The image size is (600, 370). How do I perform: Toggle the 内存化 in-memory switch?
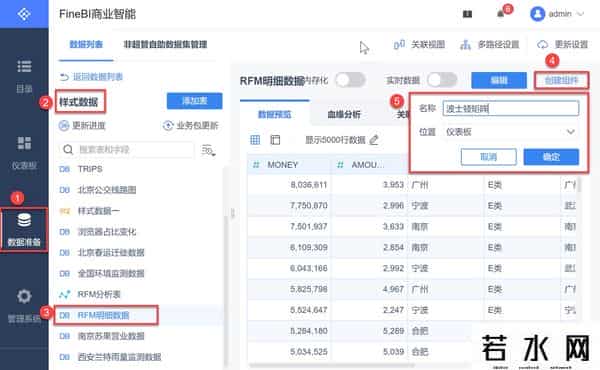tap(350, 80)
